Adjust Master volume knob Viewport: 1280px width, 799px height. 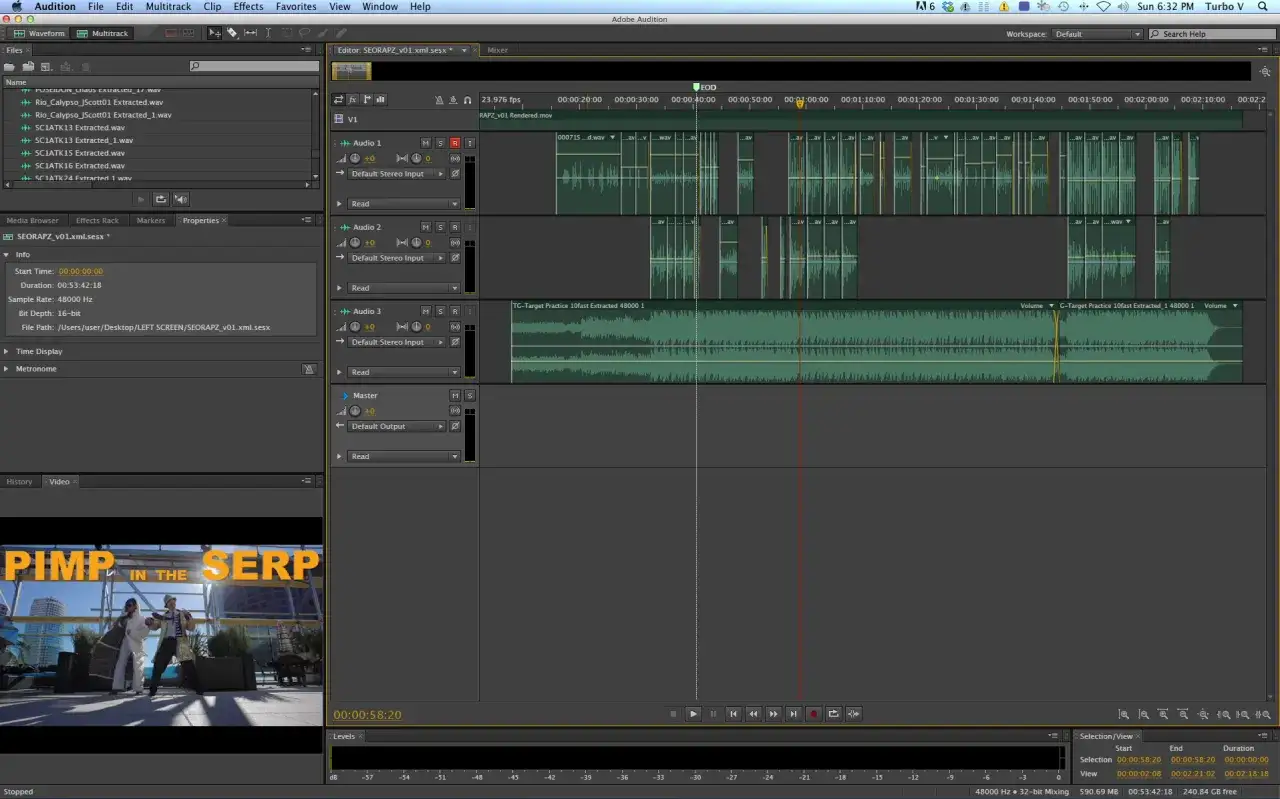(x=354, y=411)
